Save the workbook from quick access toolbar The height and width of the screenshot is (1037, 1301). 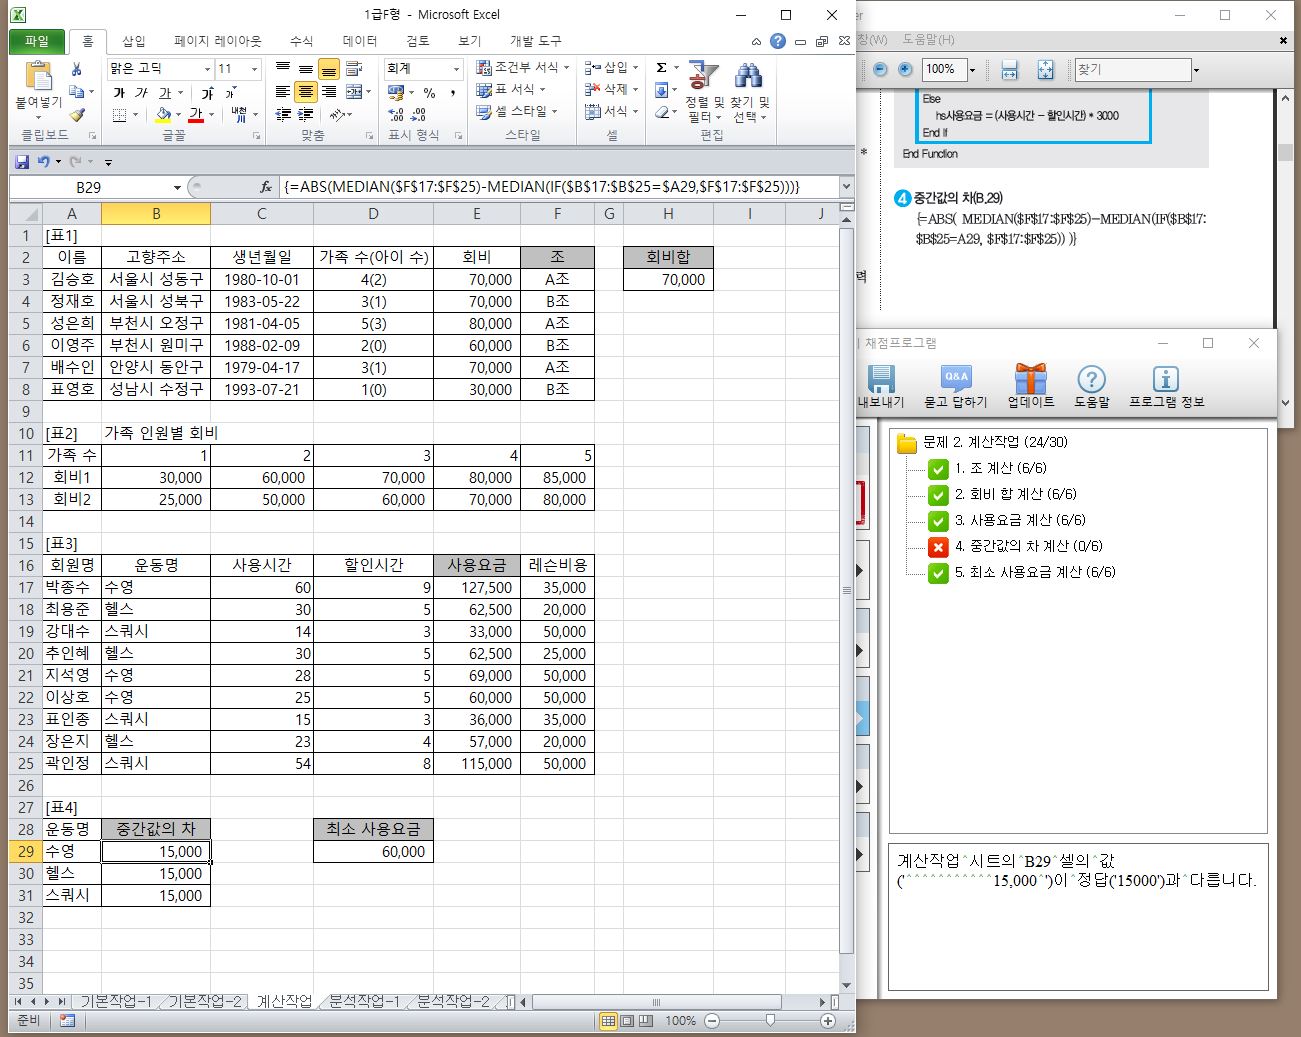22,161
